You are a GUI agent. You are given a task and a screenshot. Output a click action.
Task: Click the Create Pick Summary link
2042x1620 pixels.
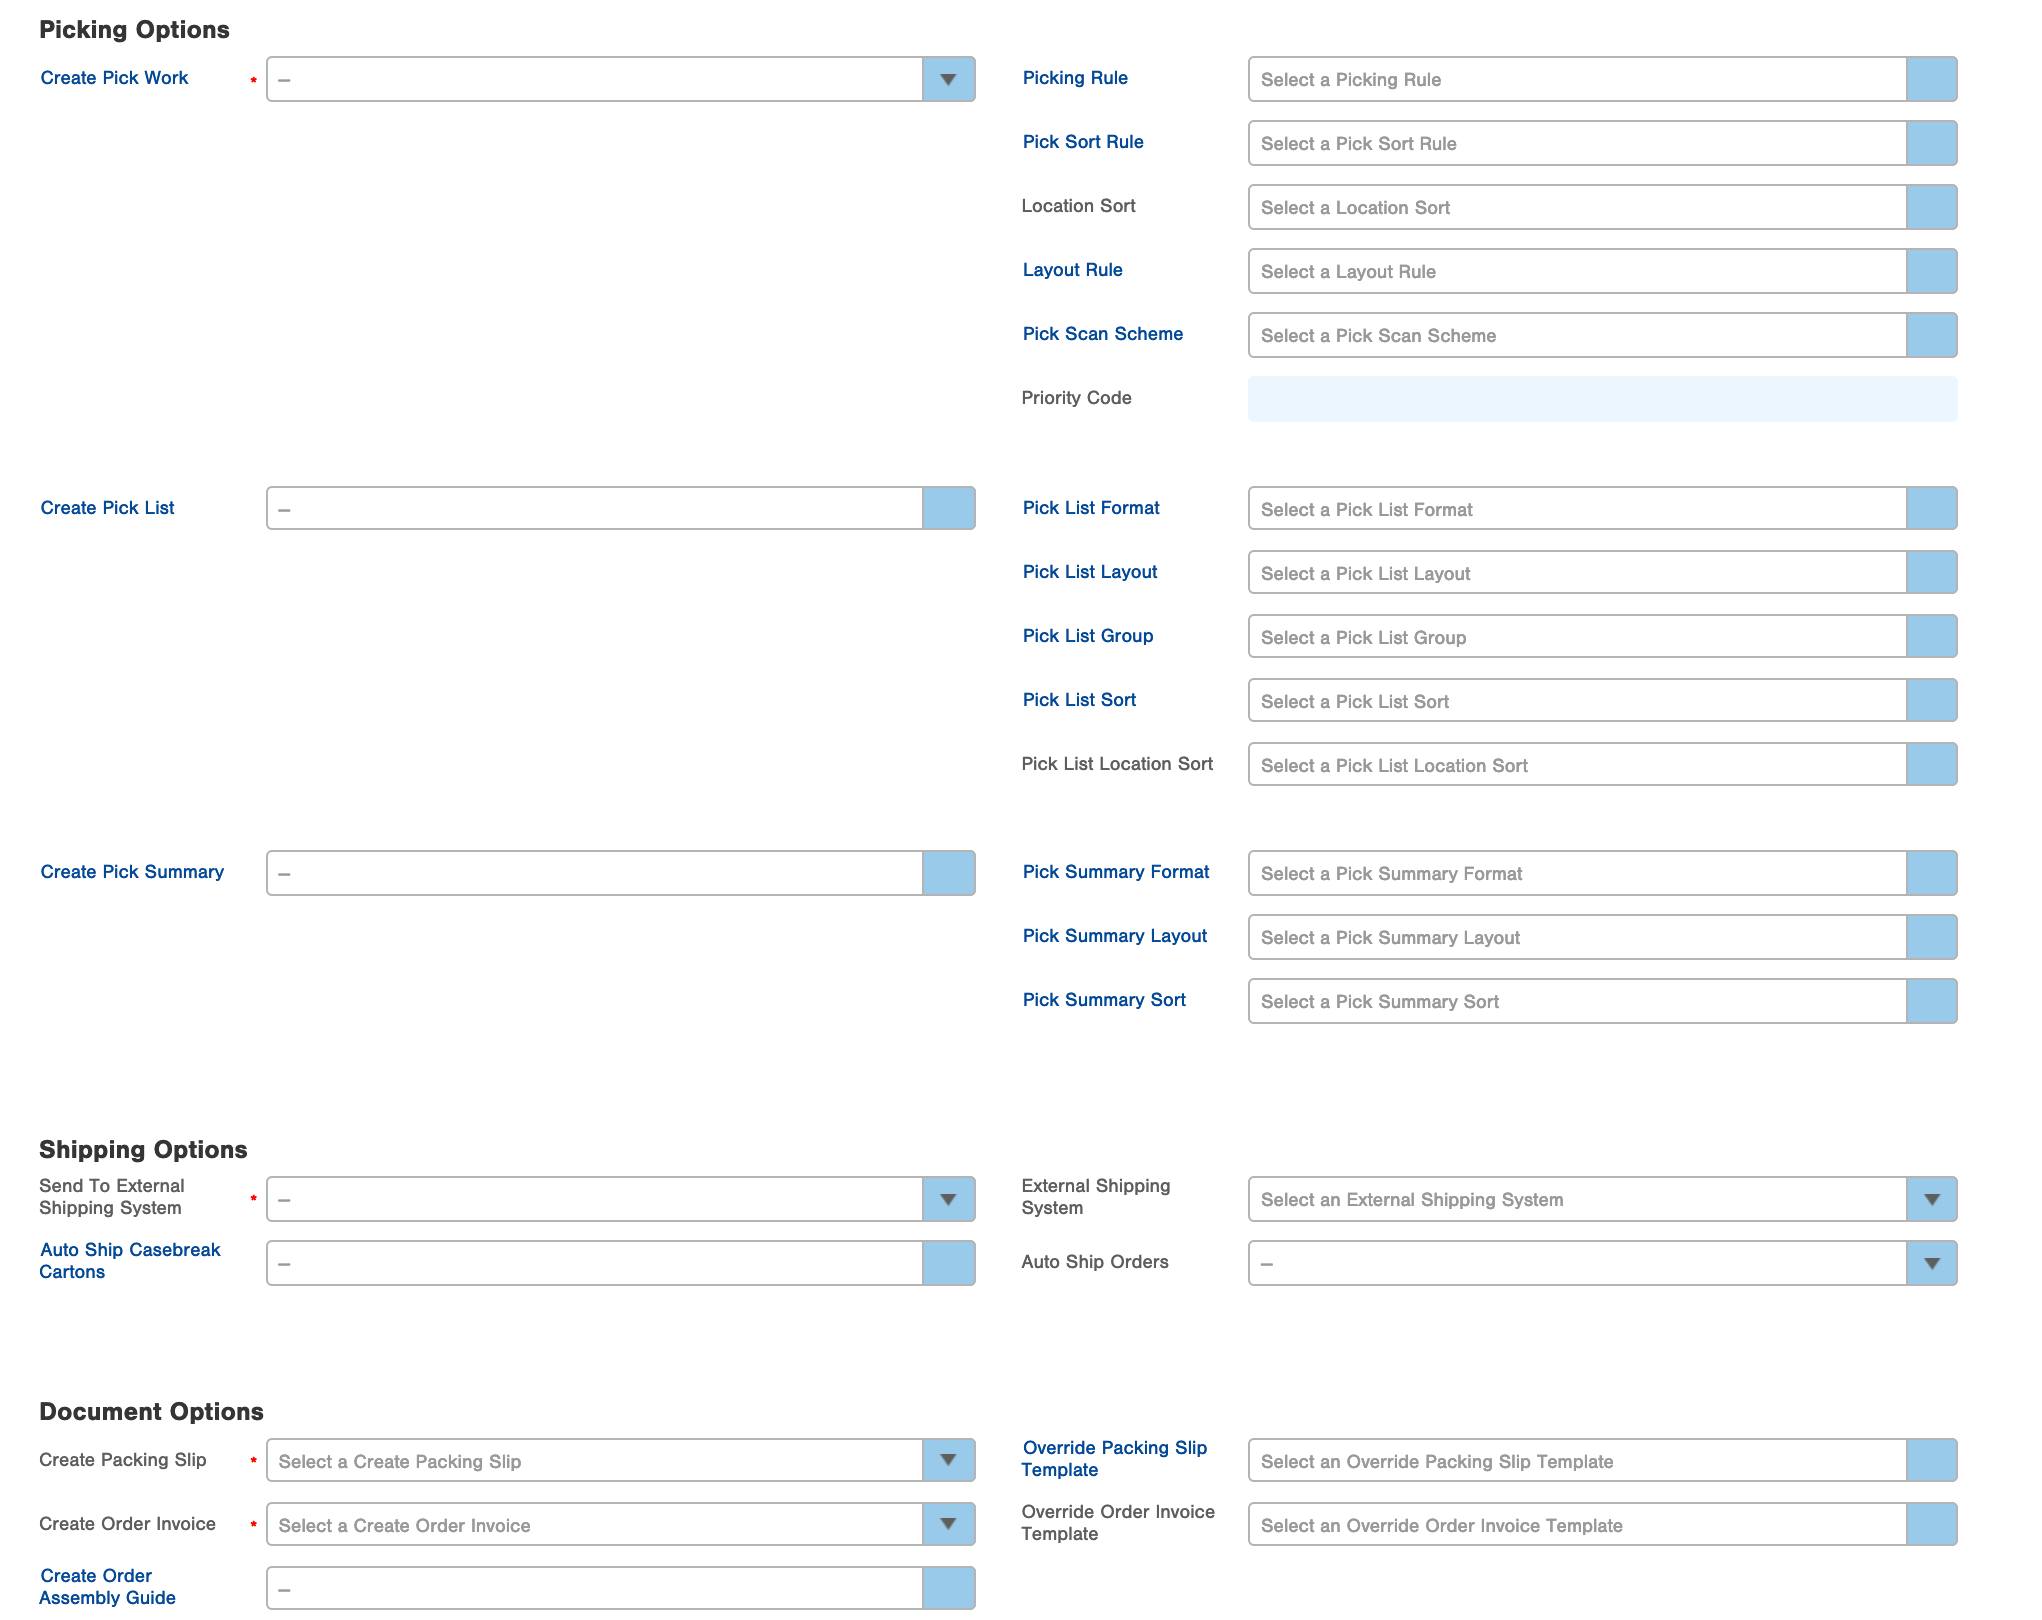click(x=132, y=872)
